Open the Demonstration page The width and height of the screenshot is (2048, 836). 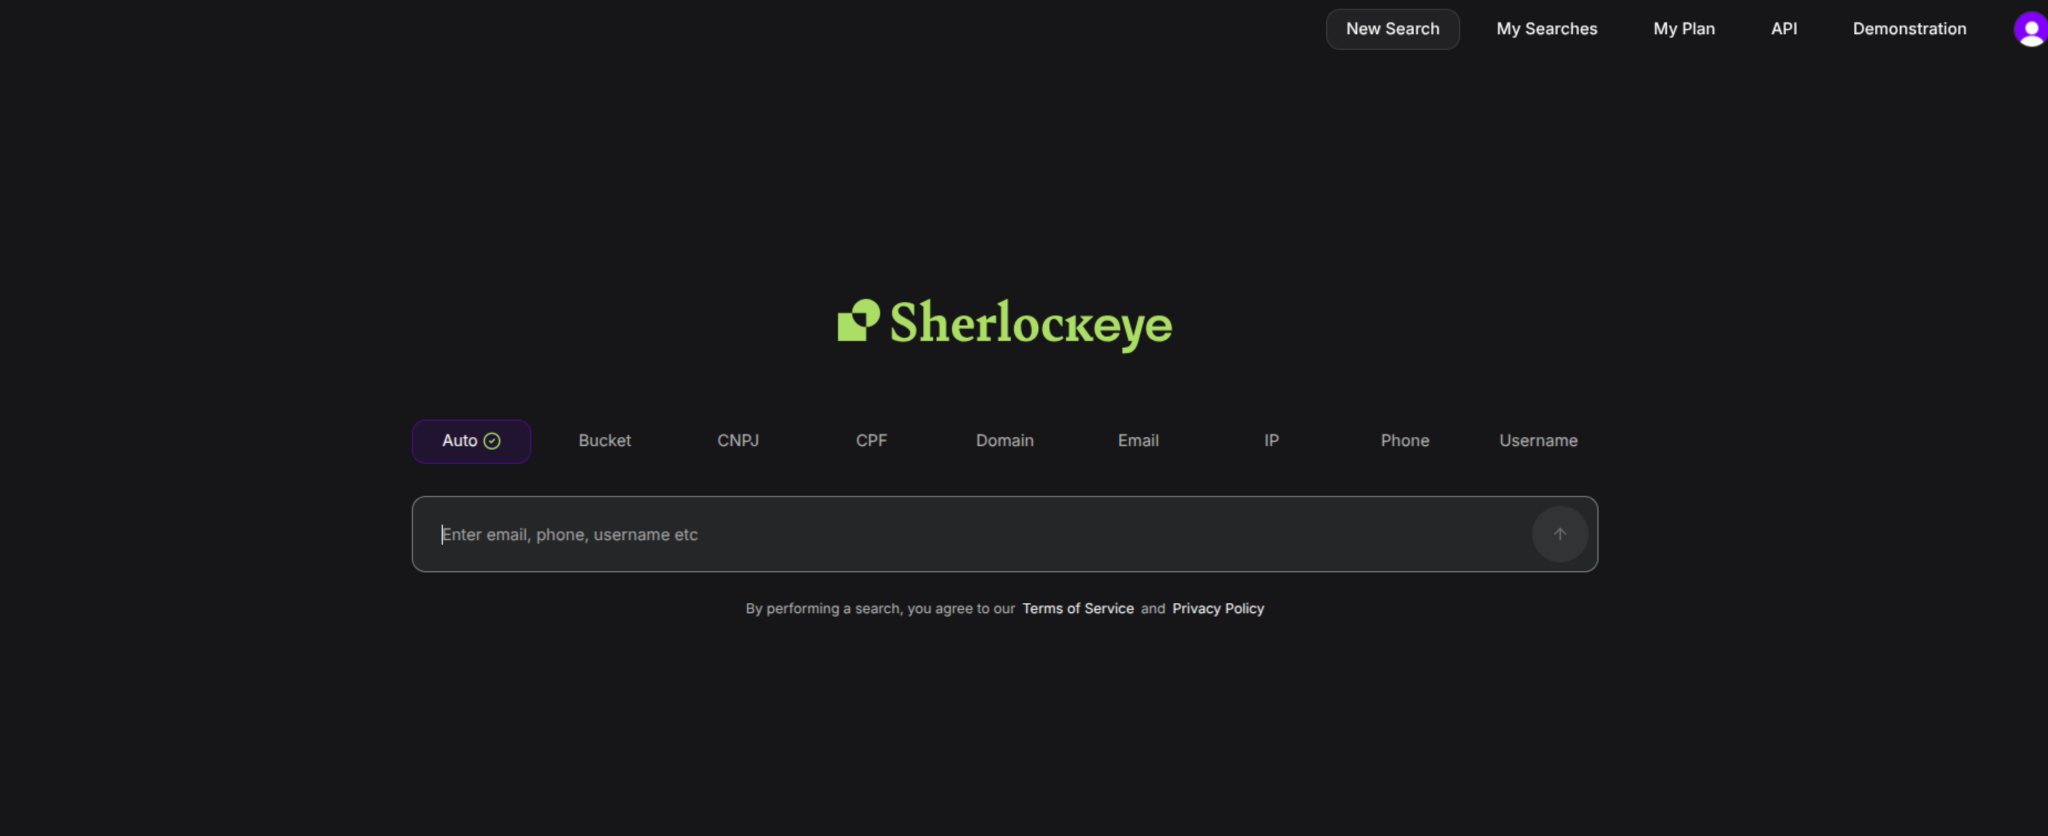pos(1909,29)
